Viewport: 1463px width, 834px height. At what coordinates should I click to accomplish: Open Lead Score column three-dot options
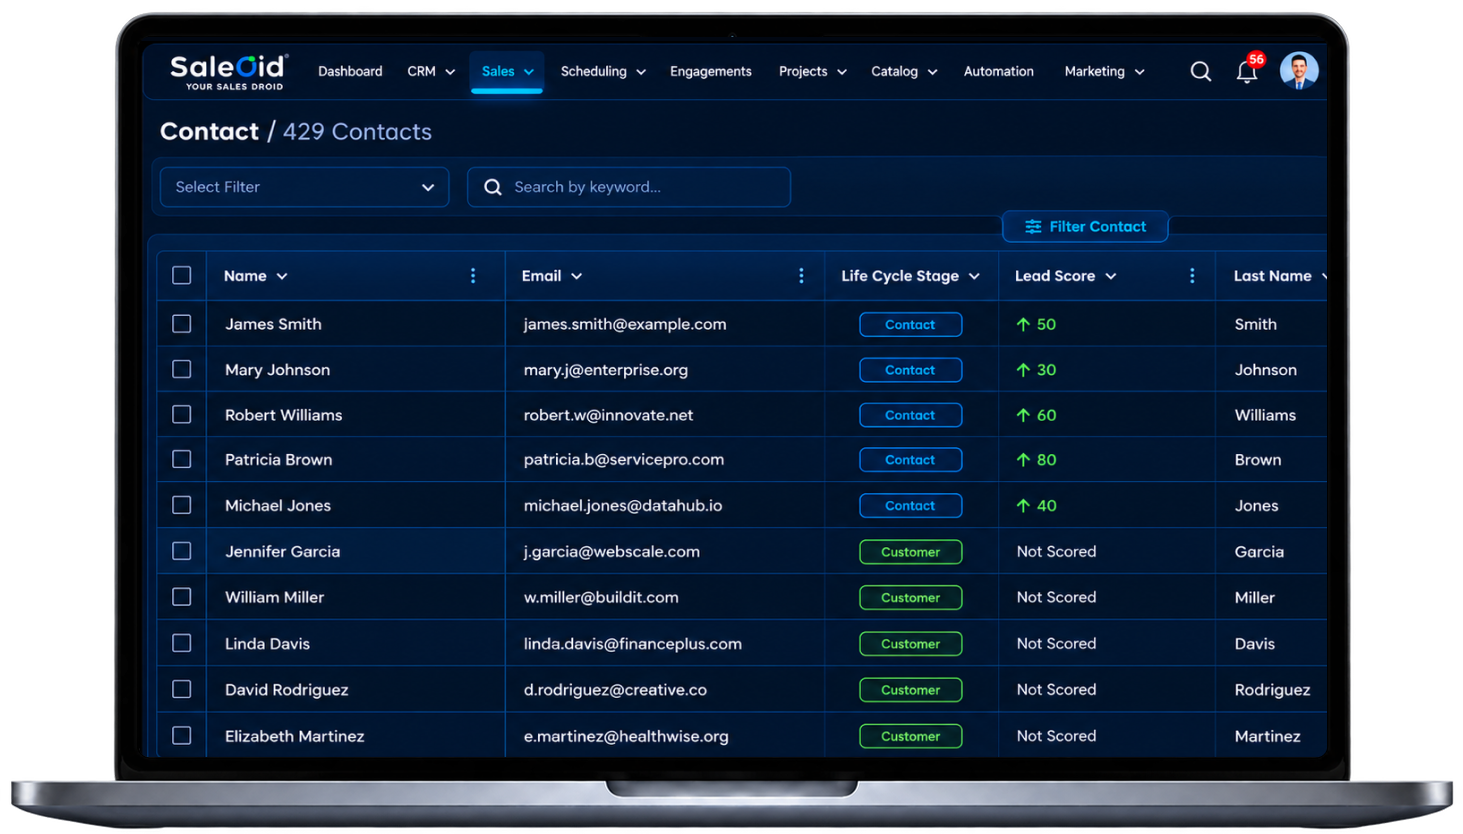[1192, 276]
